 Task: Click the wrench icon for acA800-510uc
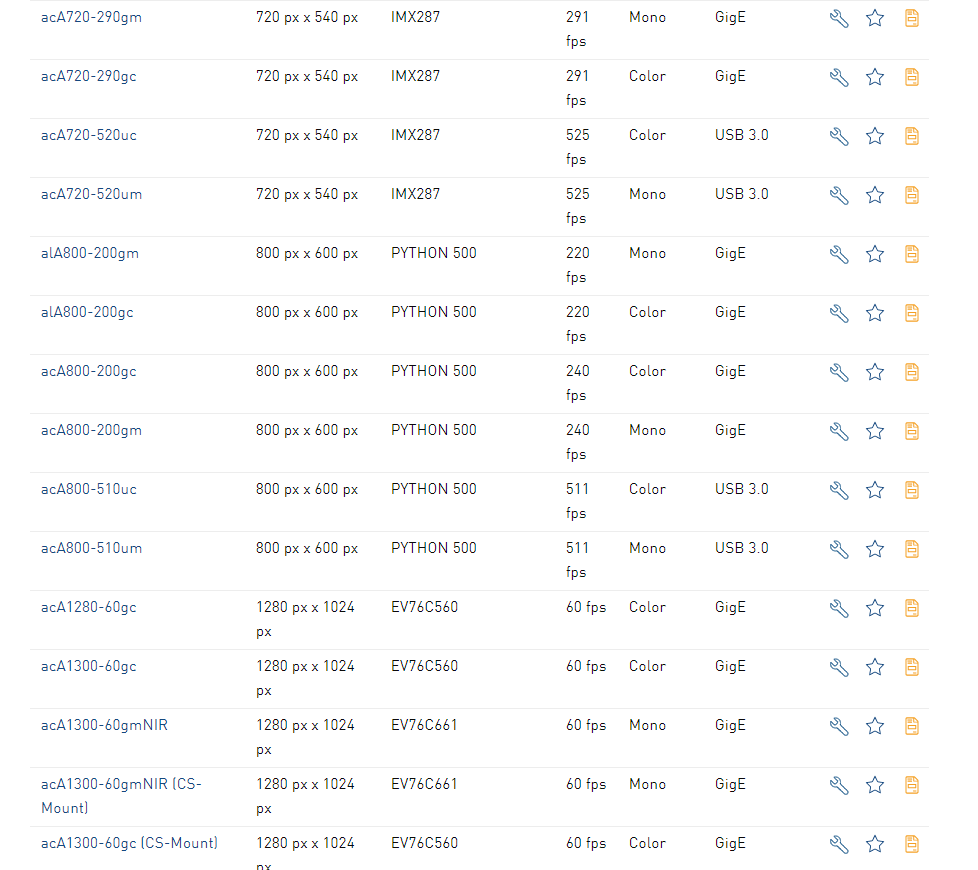[839, 490]
